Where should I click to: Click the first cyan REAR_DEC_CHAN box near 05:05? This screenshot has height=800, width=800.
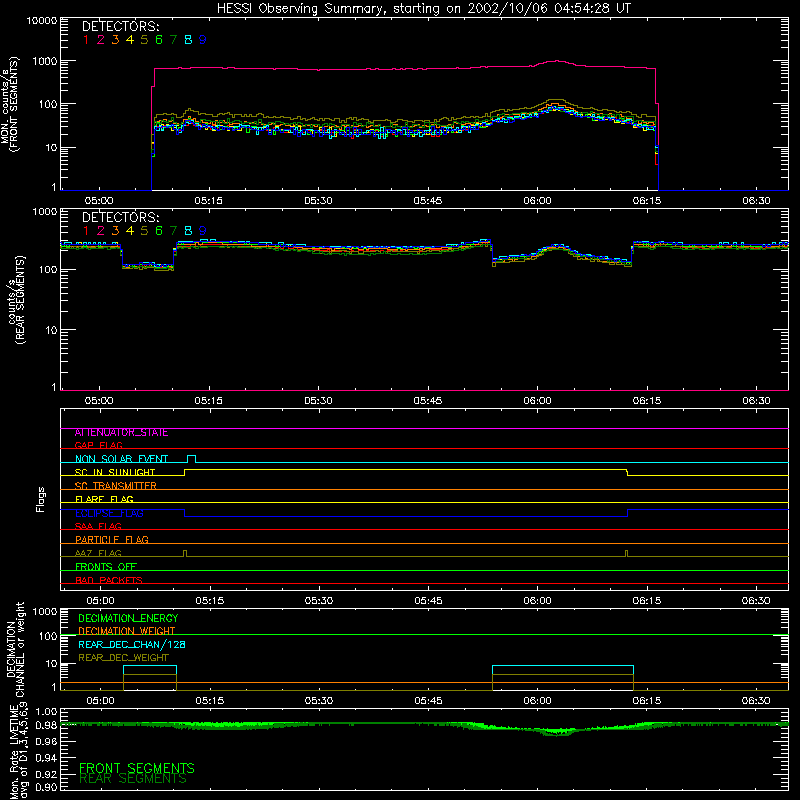coord(150,670)
